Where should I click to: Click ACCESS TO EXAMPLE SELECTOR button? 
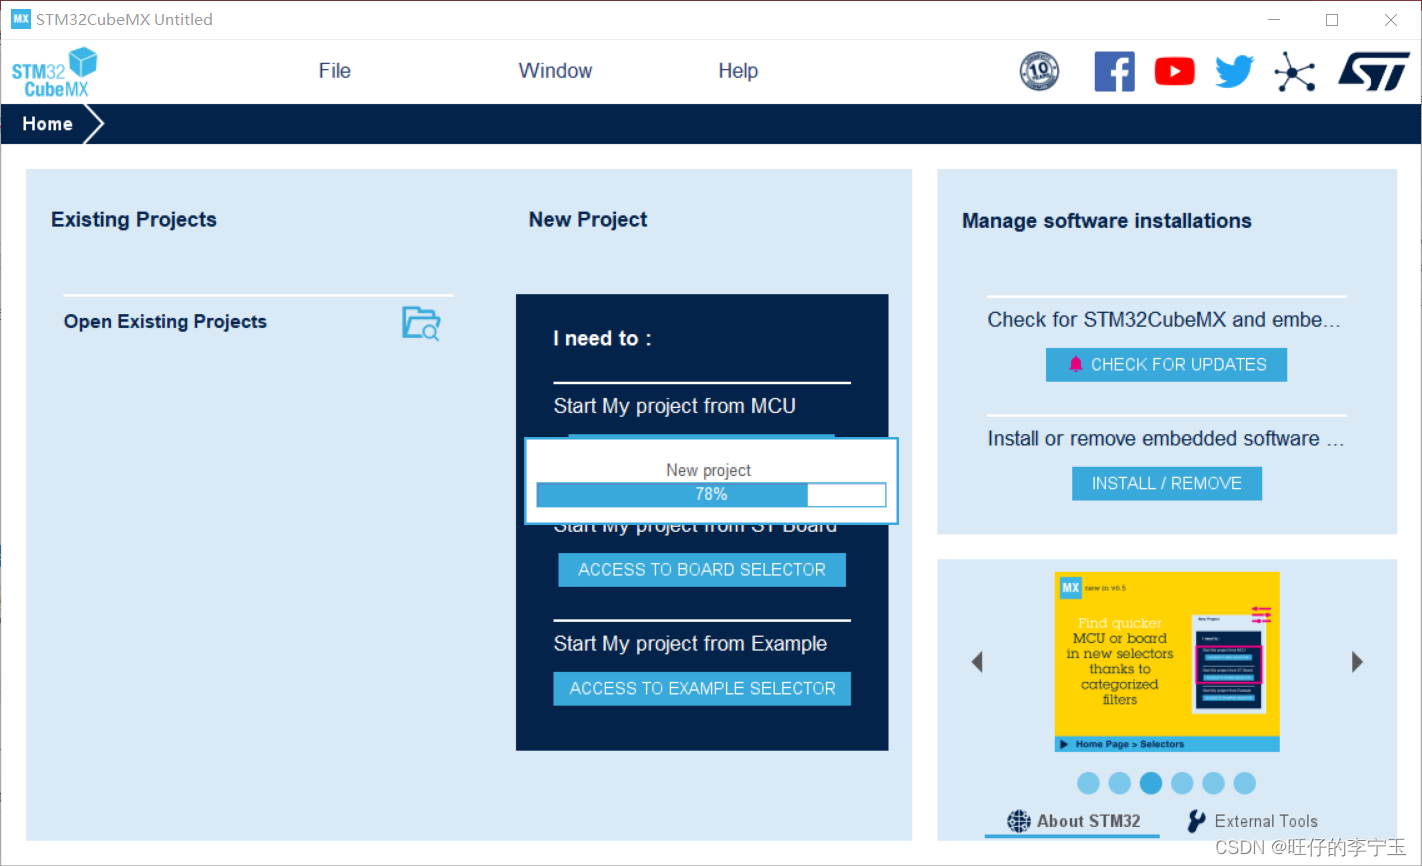702,689
